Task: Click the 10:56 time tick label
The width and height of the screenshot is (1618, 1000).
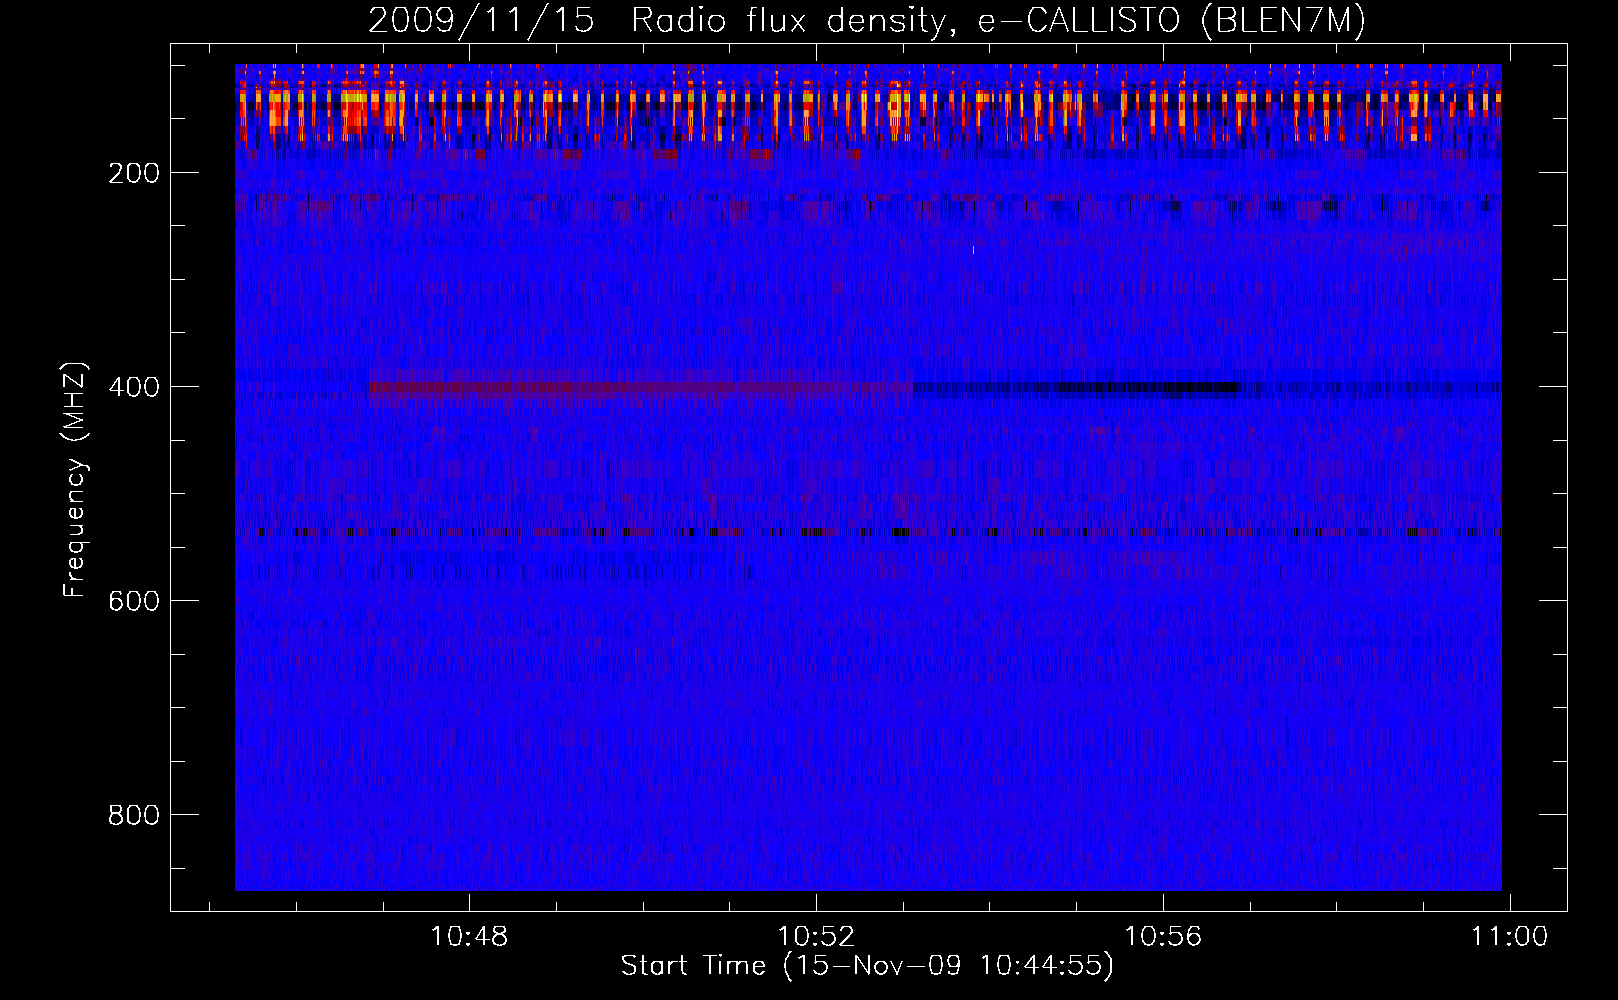Action: (x=1163, y=936)
